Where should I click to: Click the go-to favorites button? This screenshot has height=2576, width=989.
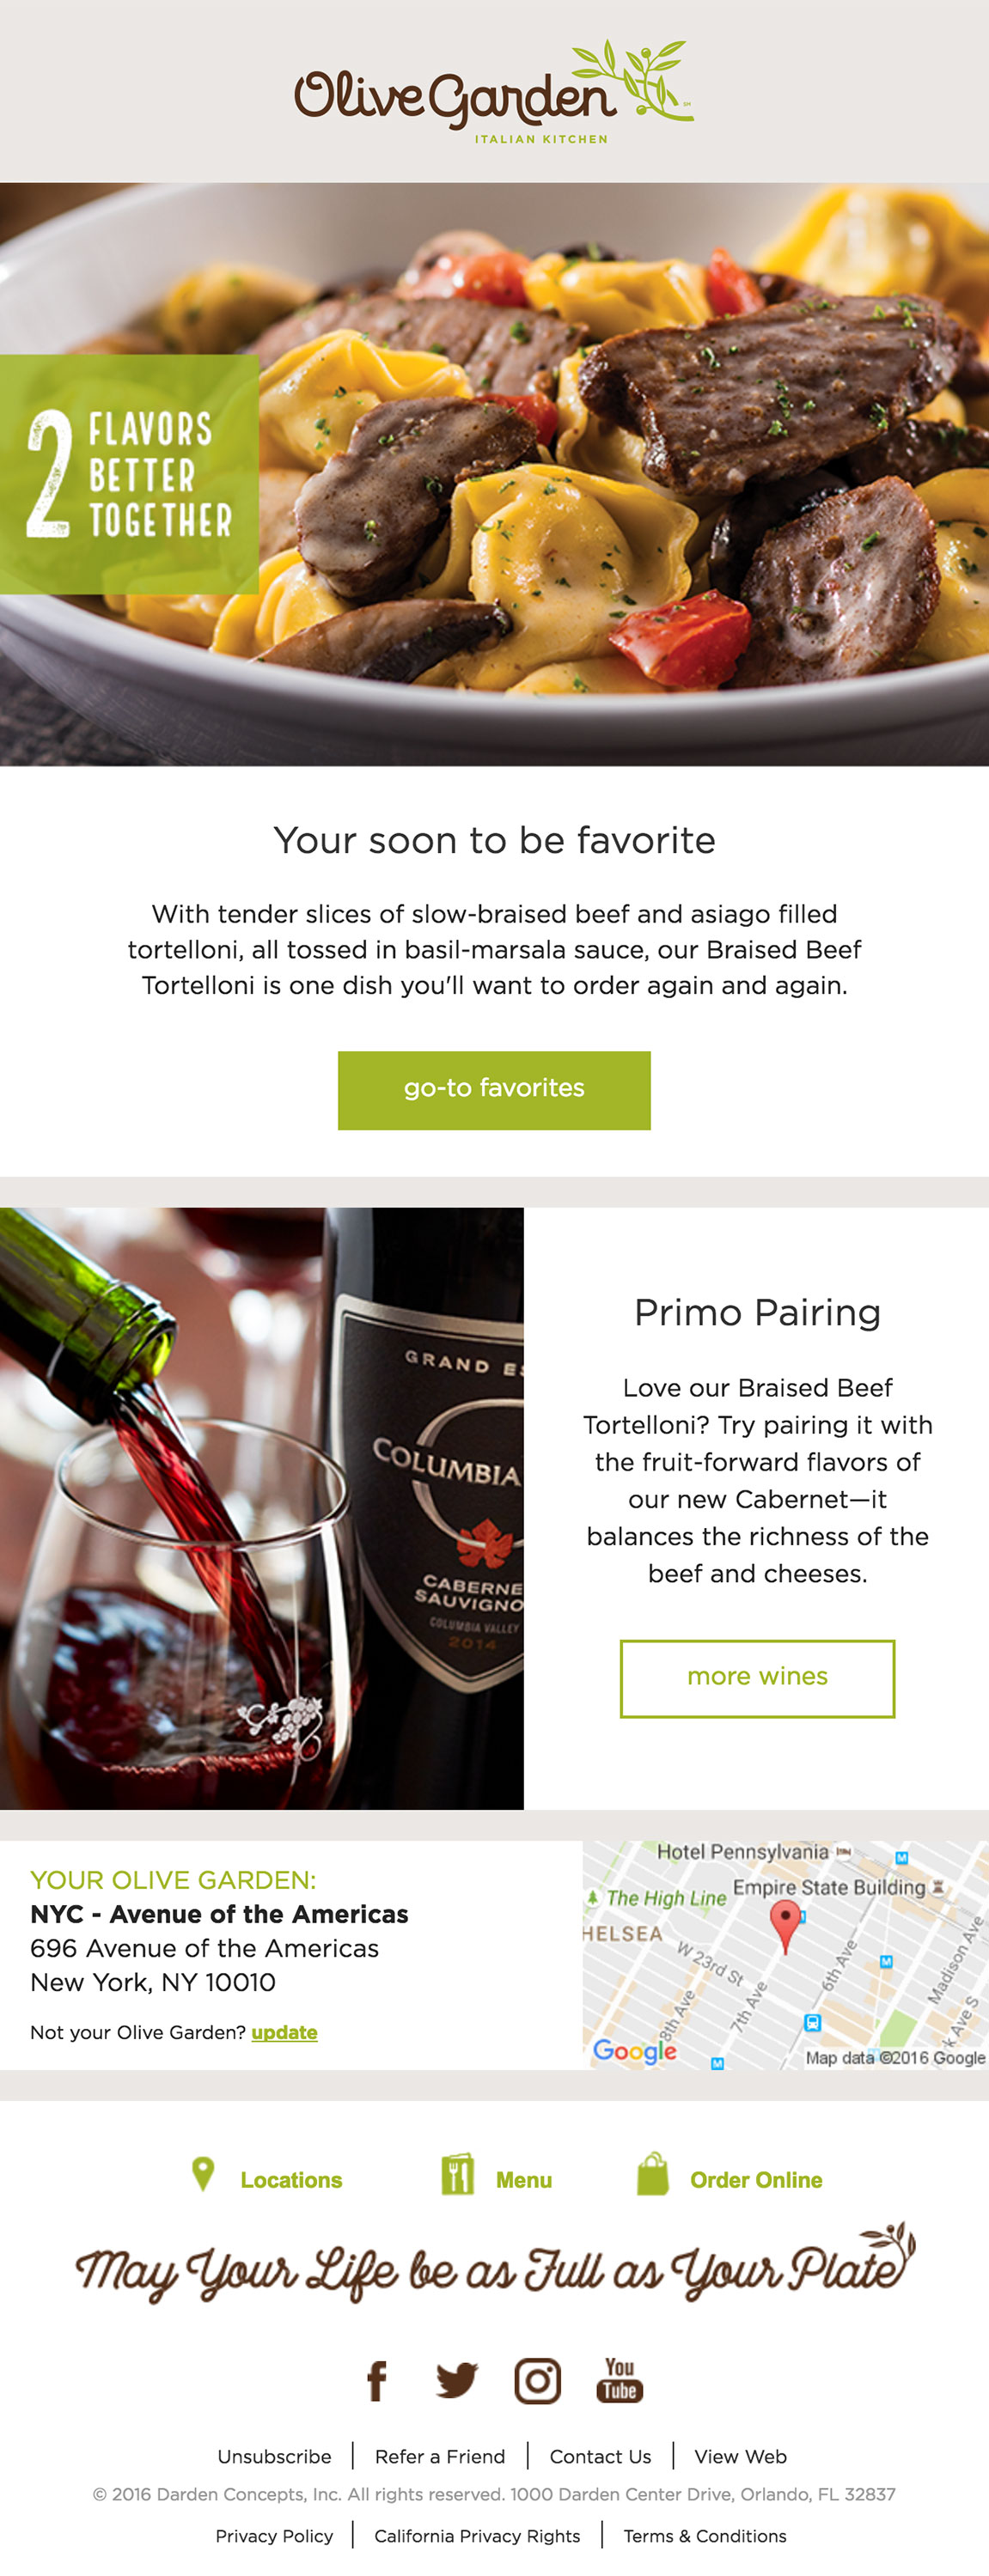494,1090
